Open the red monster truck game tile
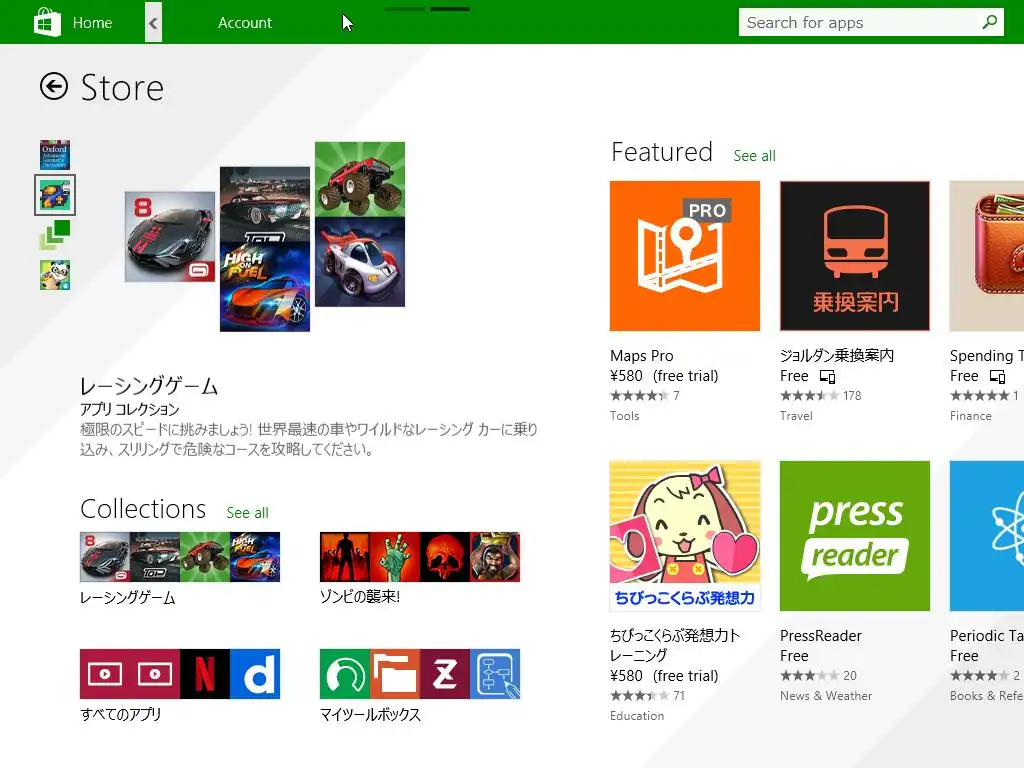 360,180
